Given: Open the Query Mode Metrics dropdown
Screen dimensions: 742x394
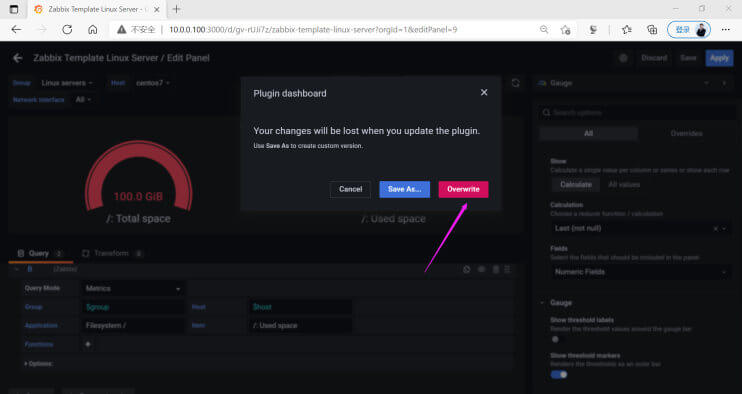Looking at the screenshot, I should pos(133,288).
